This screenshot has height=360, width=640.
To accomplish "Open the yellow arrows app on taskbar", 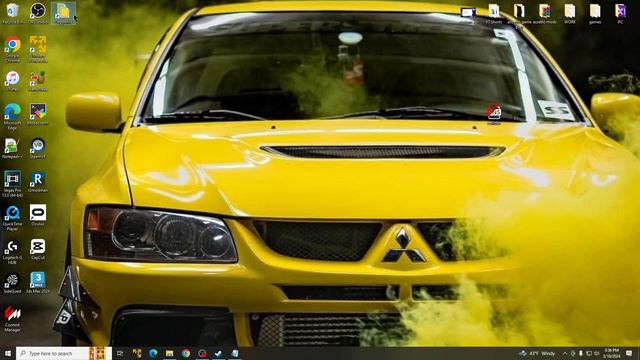I will [137, 353].
